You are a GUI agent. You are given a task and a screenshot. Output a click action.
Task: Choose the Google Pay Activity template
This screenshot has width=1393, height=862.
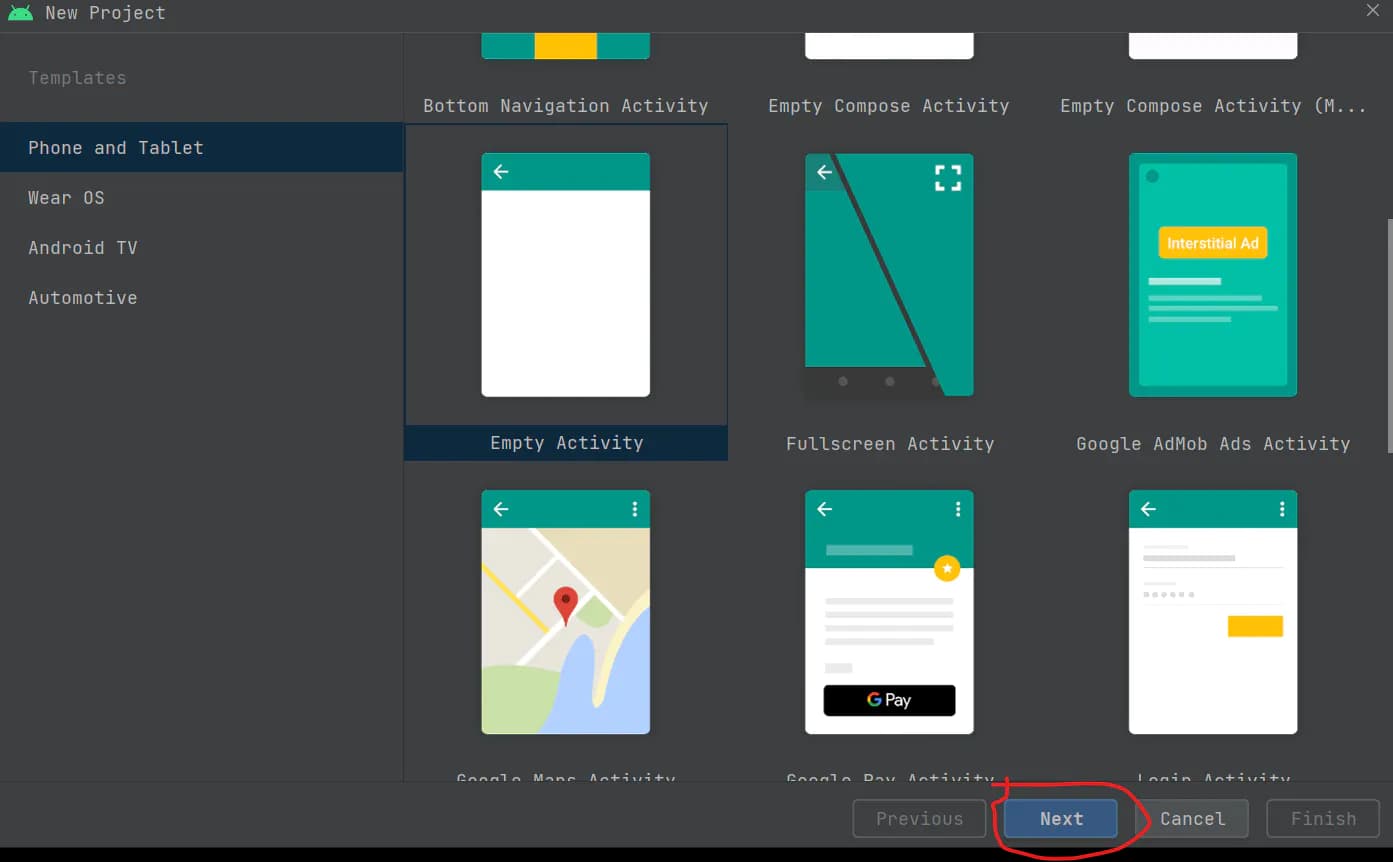[x=888, y=612]
